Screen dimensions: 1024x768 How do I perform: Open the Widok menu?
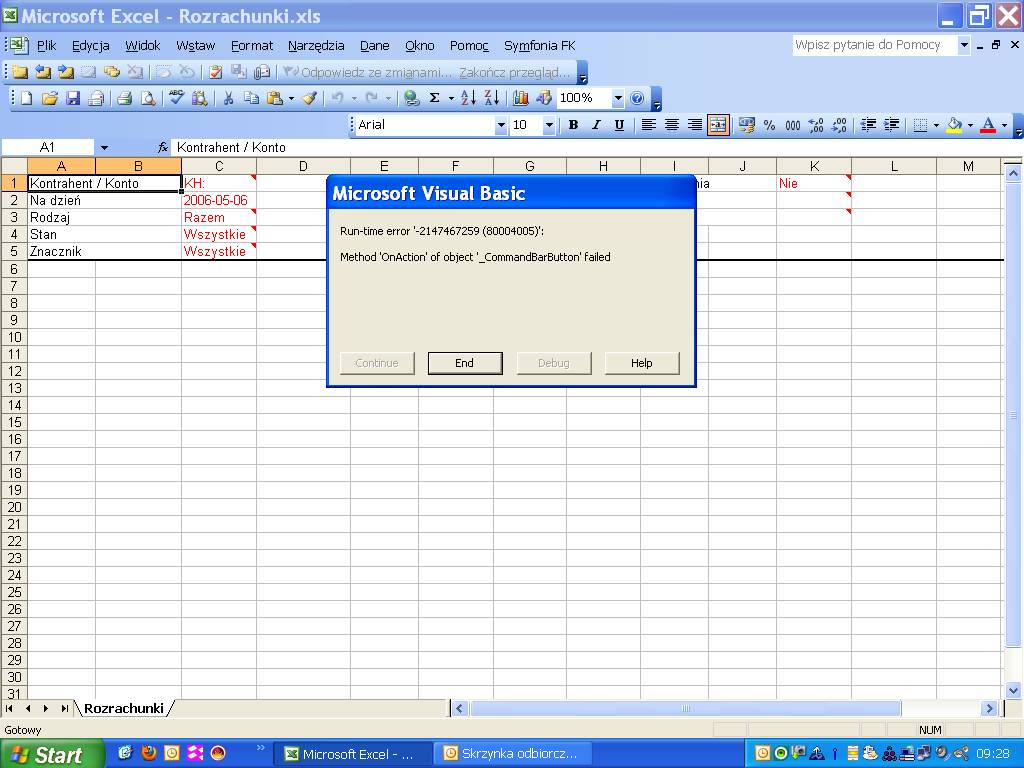click(x=142, y=46)
